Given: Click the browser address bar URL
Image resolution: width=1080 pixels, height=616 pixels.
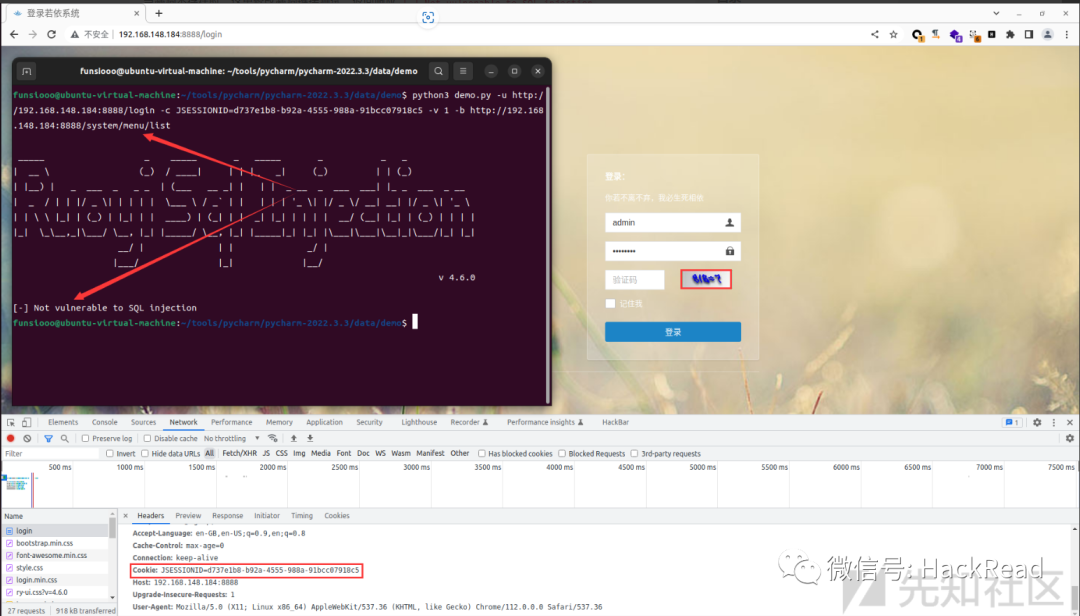Looking at the screenshot, I should tap(170, 34).
